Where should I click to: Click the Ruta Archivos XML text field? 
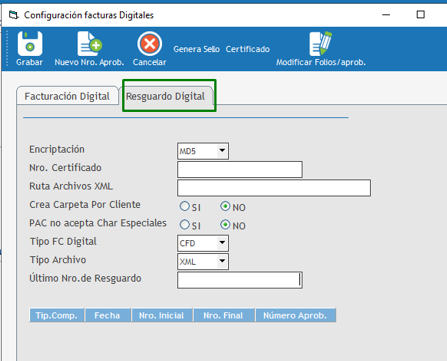(x=274, y=188)
